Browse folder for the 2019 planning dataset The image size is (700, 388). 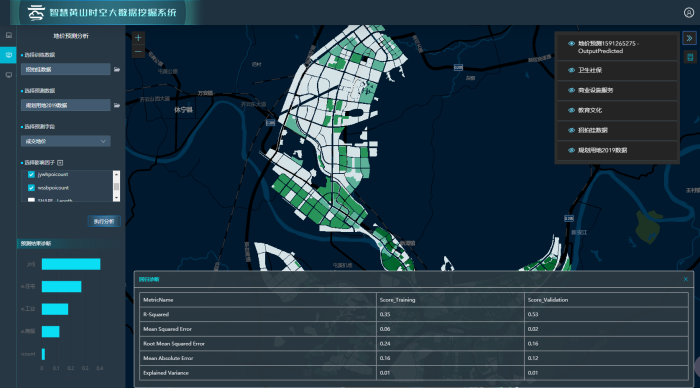coord(117,105)
